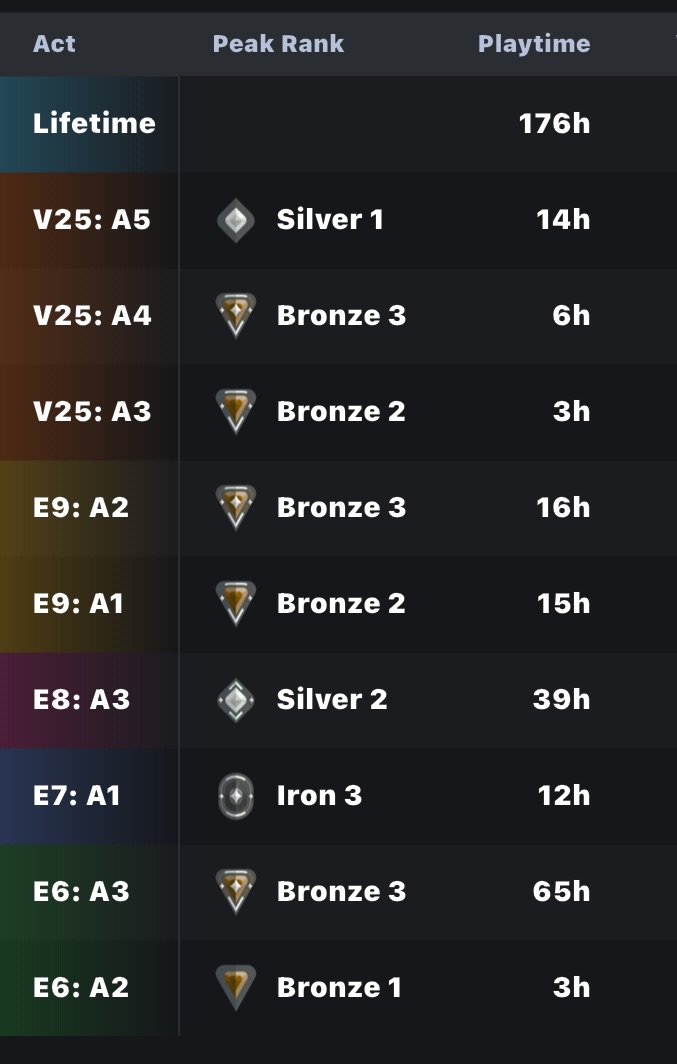Click the Iron 3 rank icon for E7: A1

click(x=235, y=795)
